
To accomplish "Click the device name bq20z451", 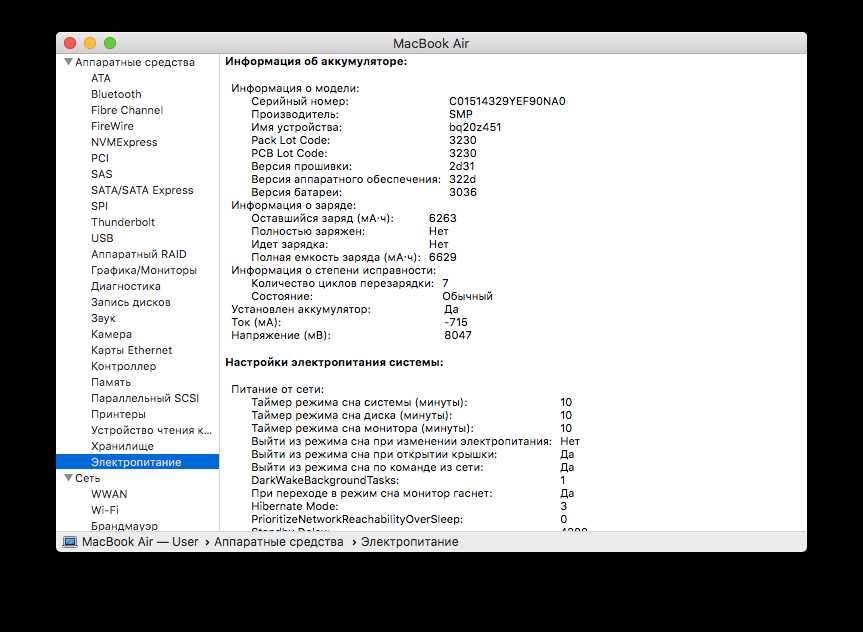I will tap(475, 127).
